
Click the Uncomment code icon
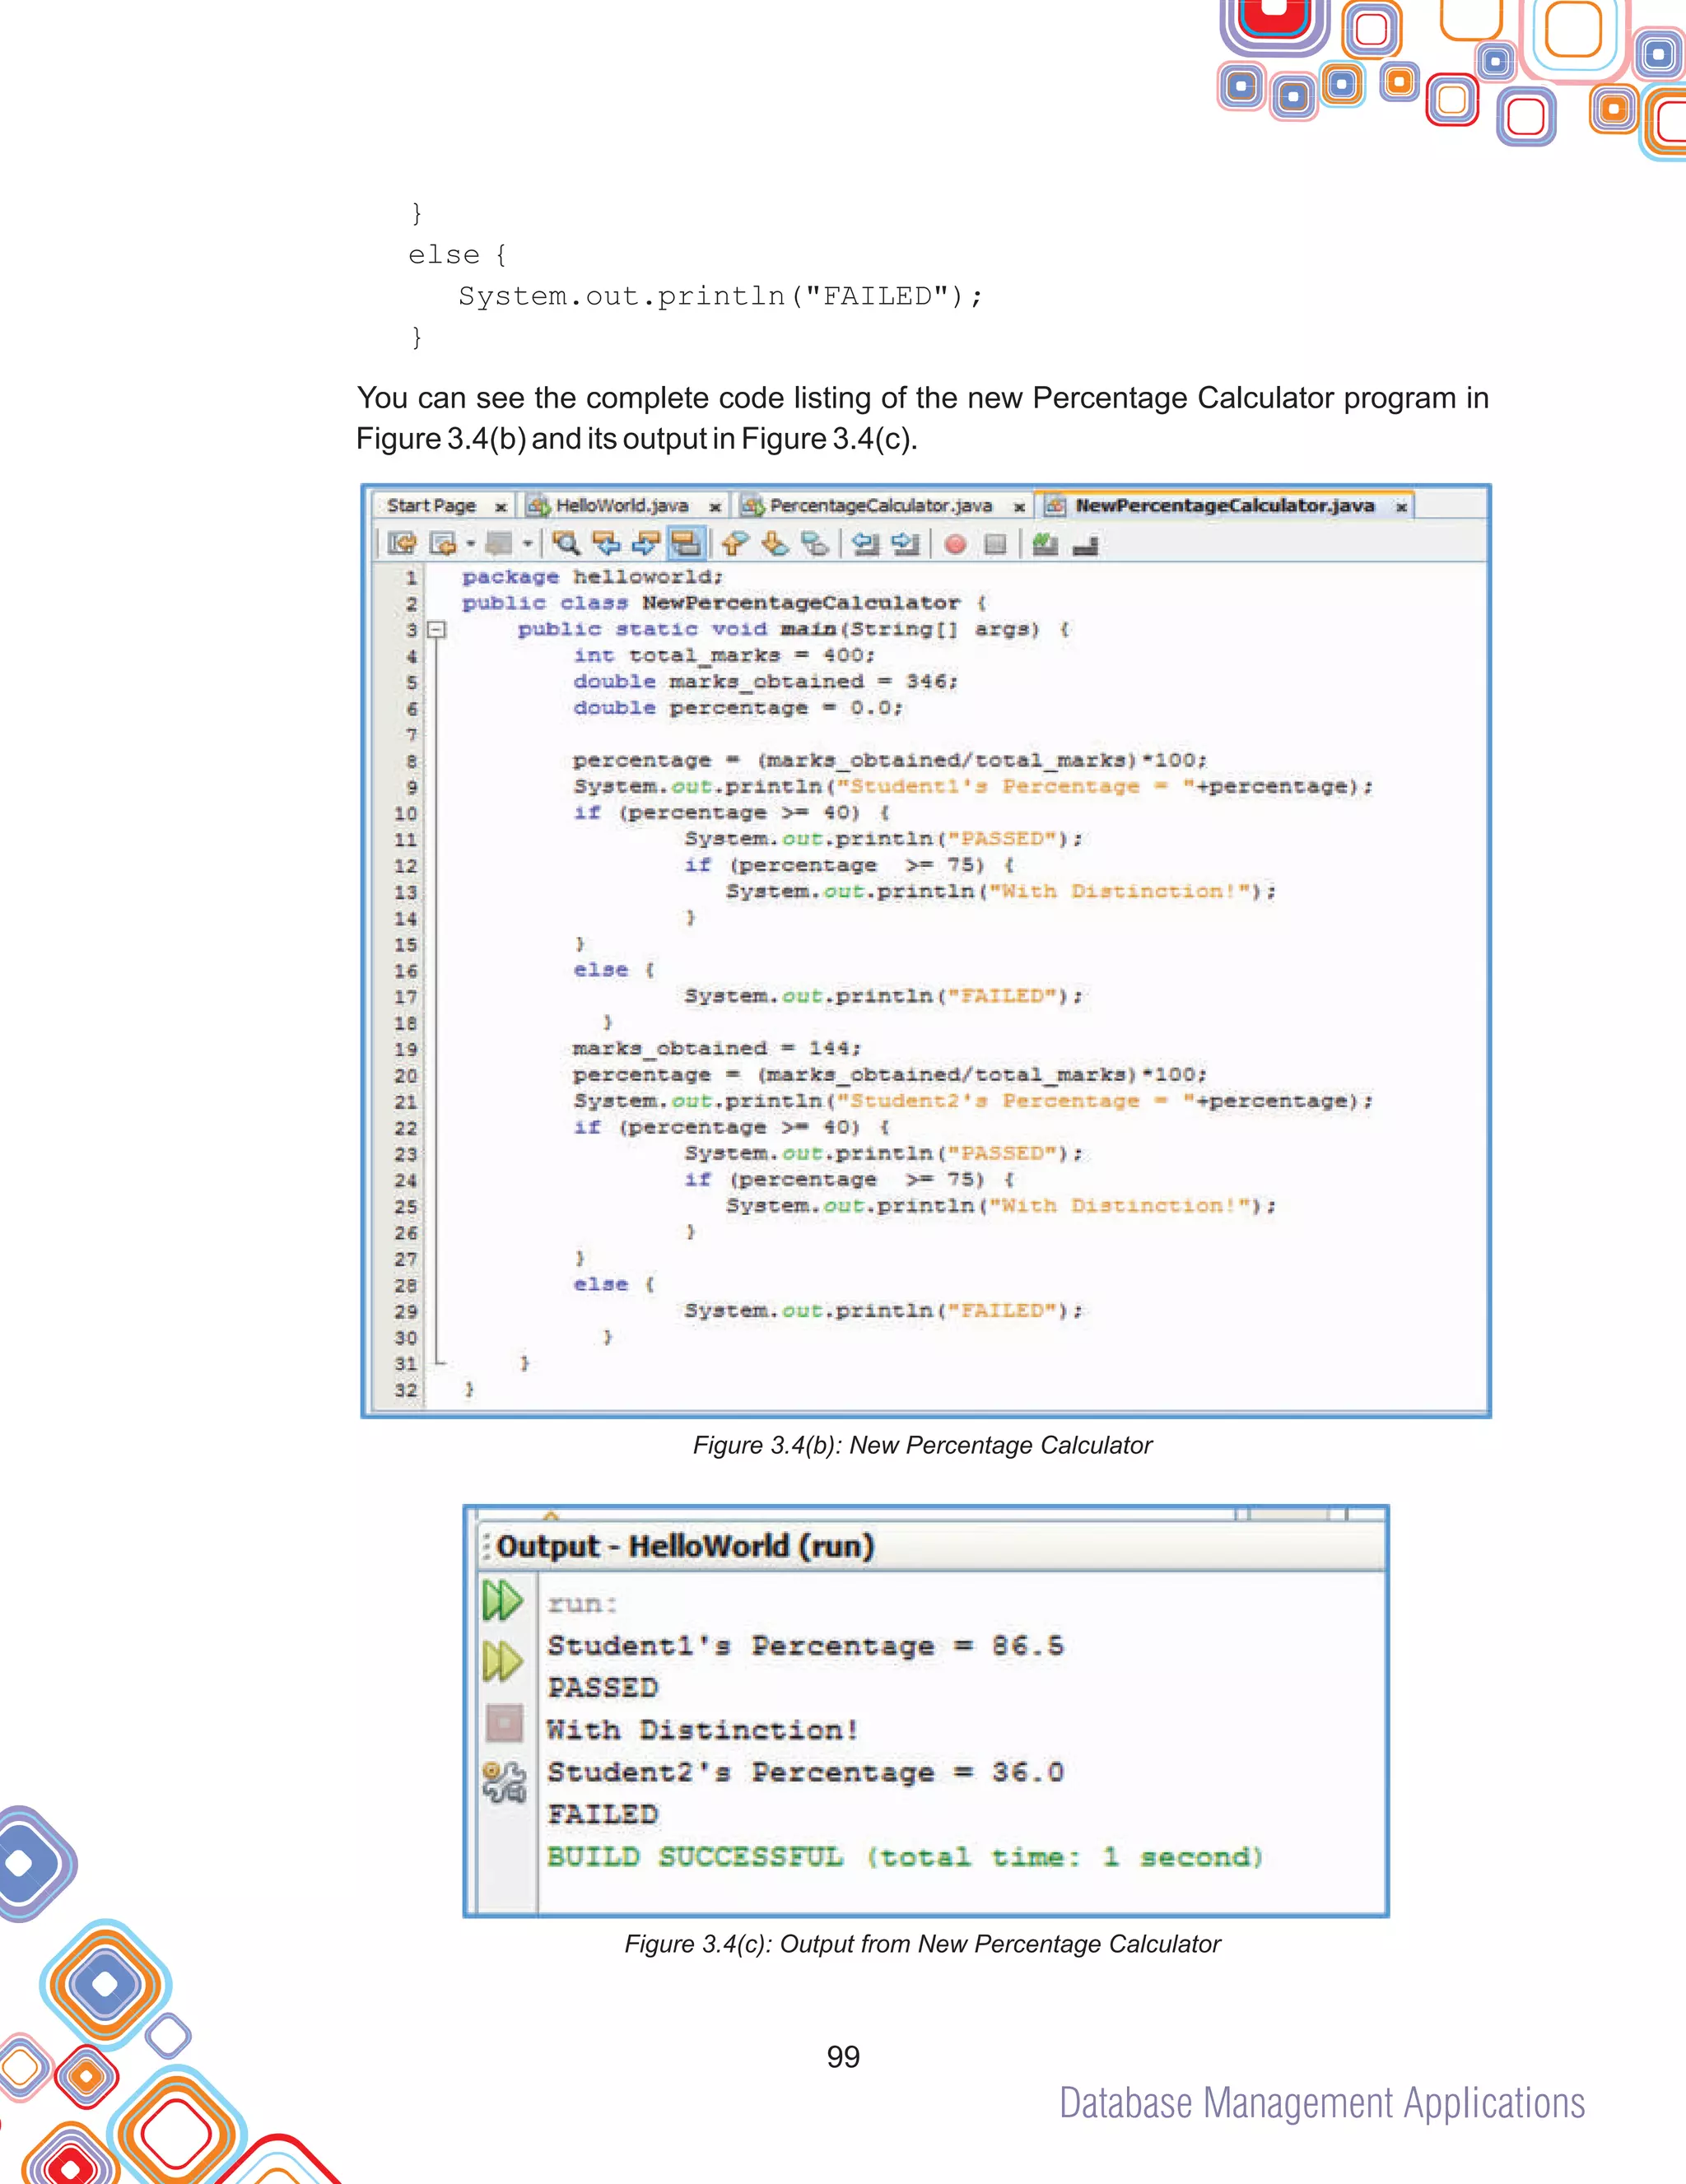point(1085,544)
